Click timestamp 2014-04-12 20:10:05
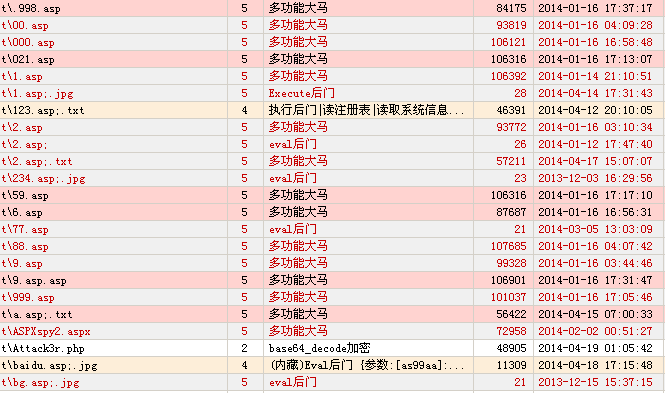665x393 pixels. (x=595, y=110)
